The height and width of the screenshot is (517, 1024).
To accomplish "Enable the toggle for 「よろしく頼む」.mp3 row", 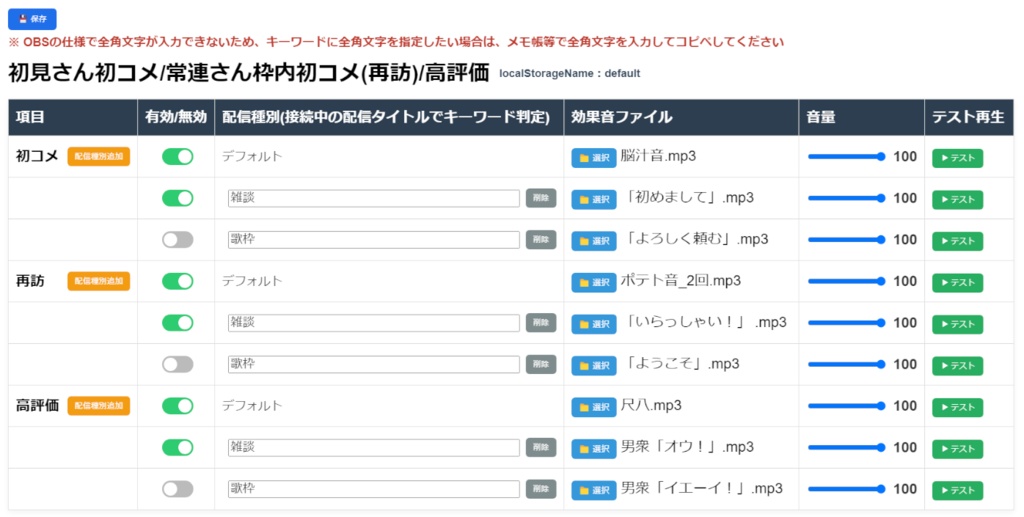I will click(x=178, y=240).
